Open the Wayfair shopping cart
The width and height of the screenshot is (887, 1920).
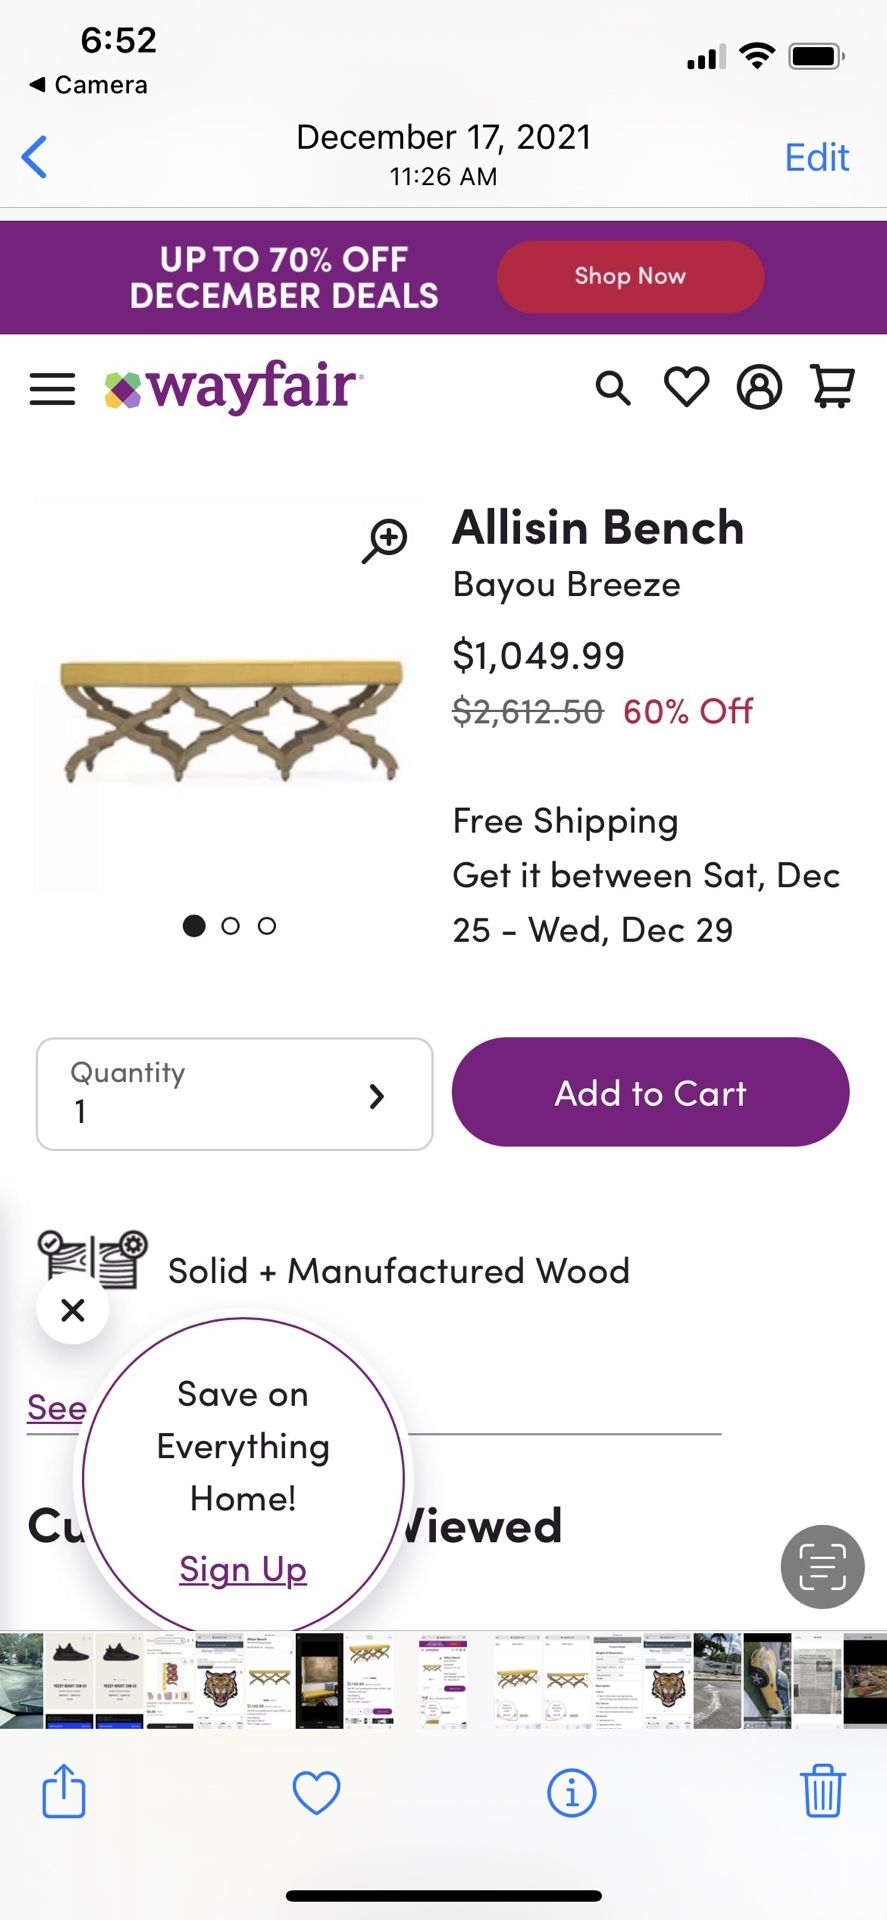tap(832, 387)
